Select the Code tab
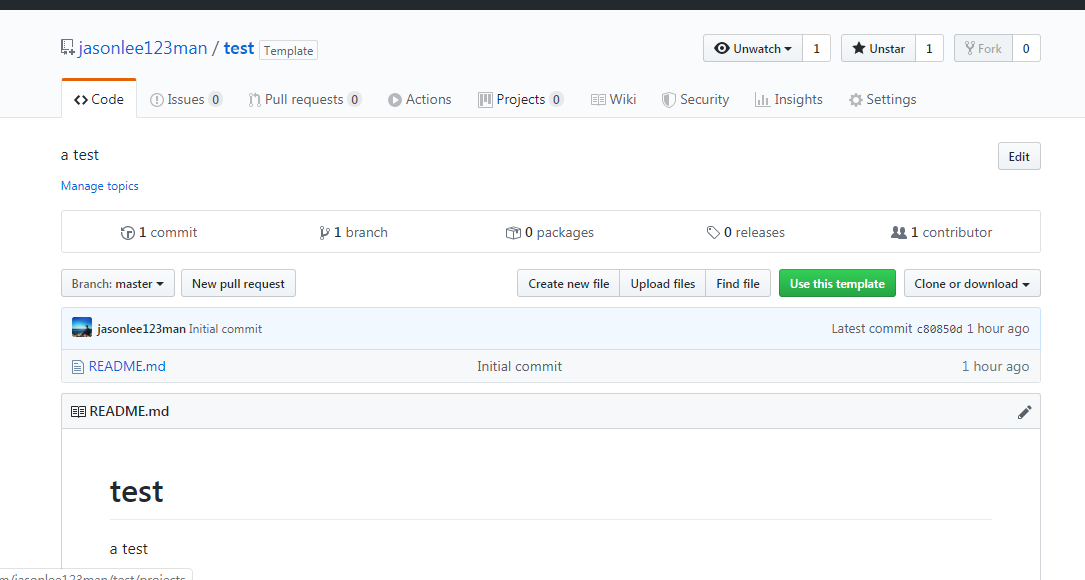1085x580 pixels. pos(99,100)
